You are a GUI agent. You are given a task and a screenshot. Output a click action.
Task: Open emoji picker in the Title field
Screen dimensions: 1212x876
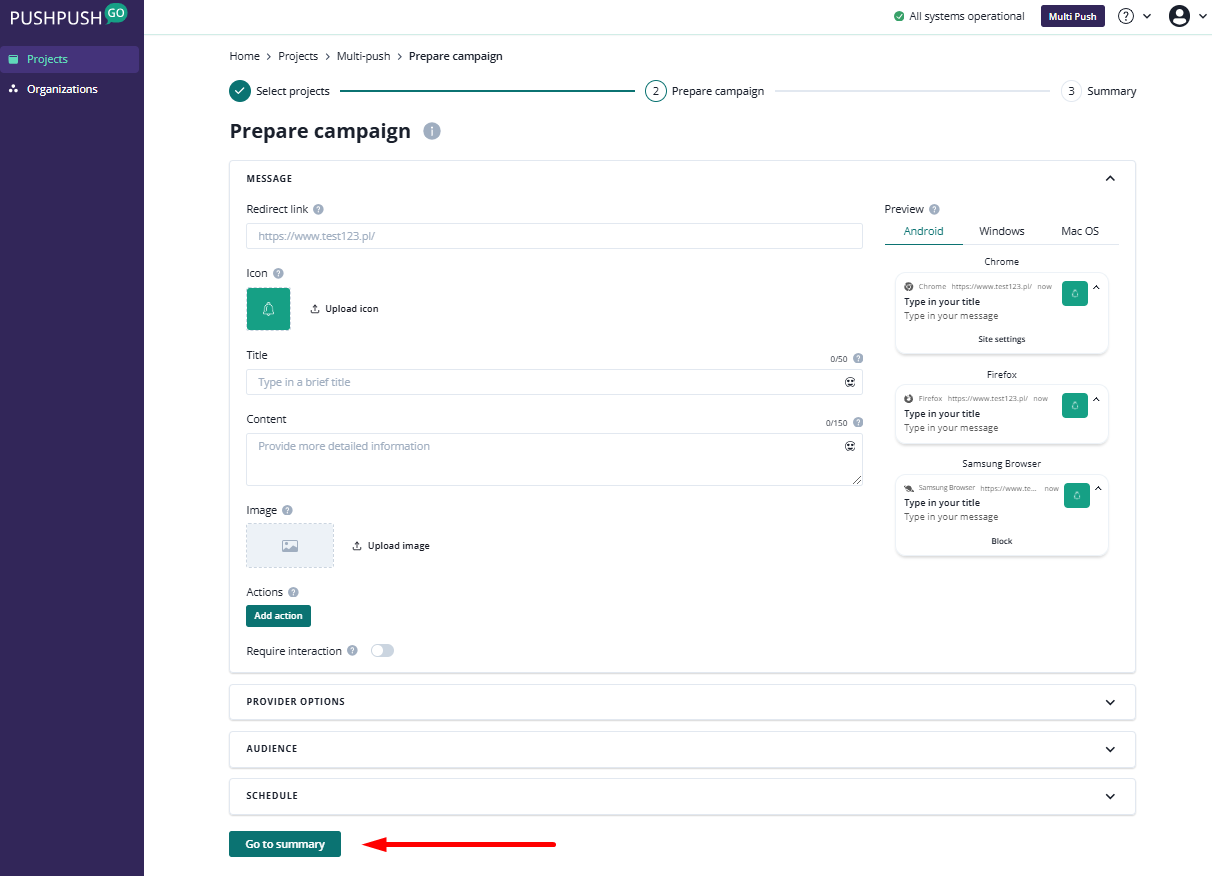click(x=850, y=382)
